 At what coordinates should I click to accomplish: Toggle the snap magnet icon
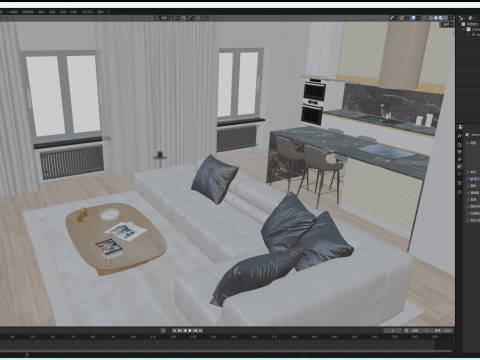pos(184,18)
